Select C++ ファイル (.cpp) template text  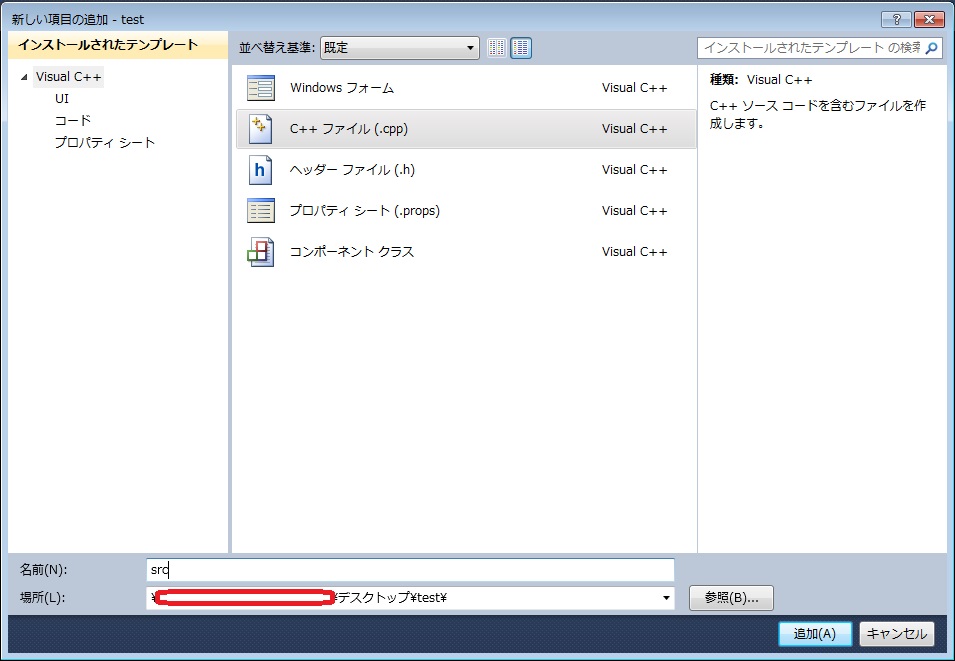[348, 129]
